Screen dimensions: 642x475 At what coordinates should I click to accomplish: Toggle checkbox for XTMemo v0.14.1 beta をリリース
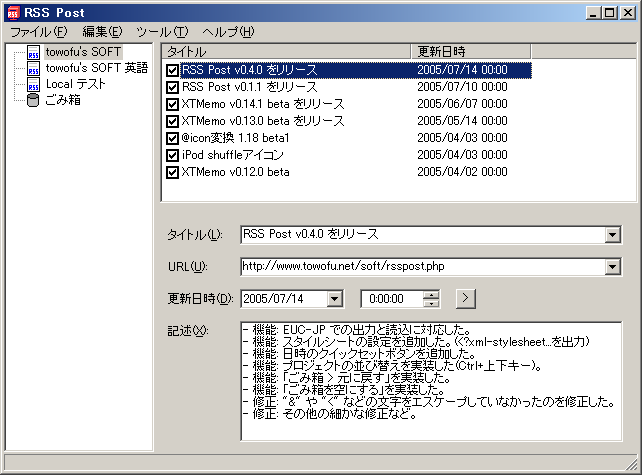point(172,104)
